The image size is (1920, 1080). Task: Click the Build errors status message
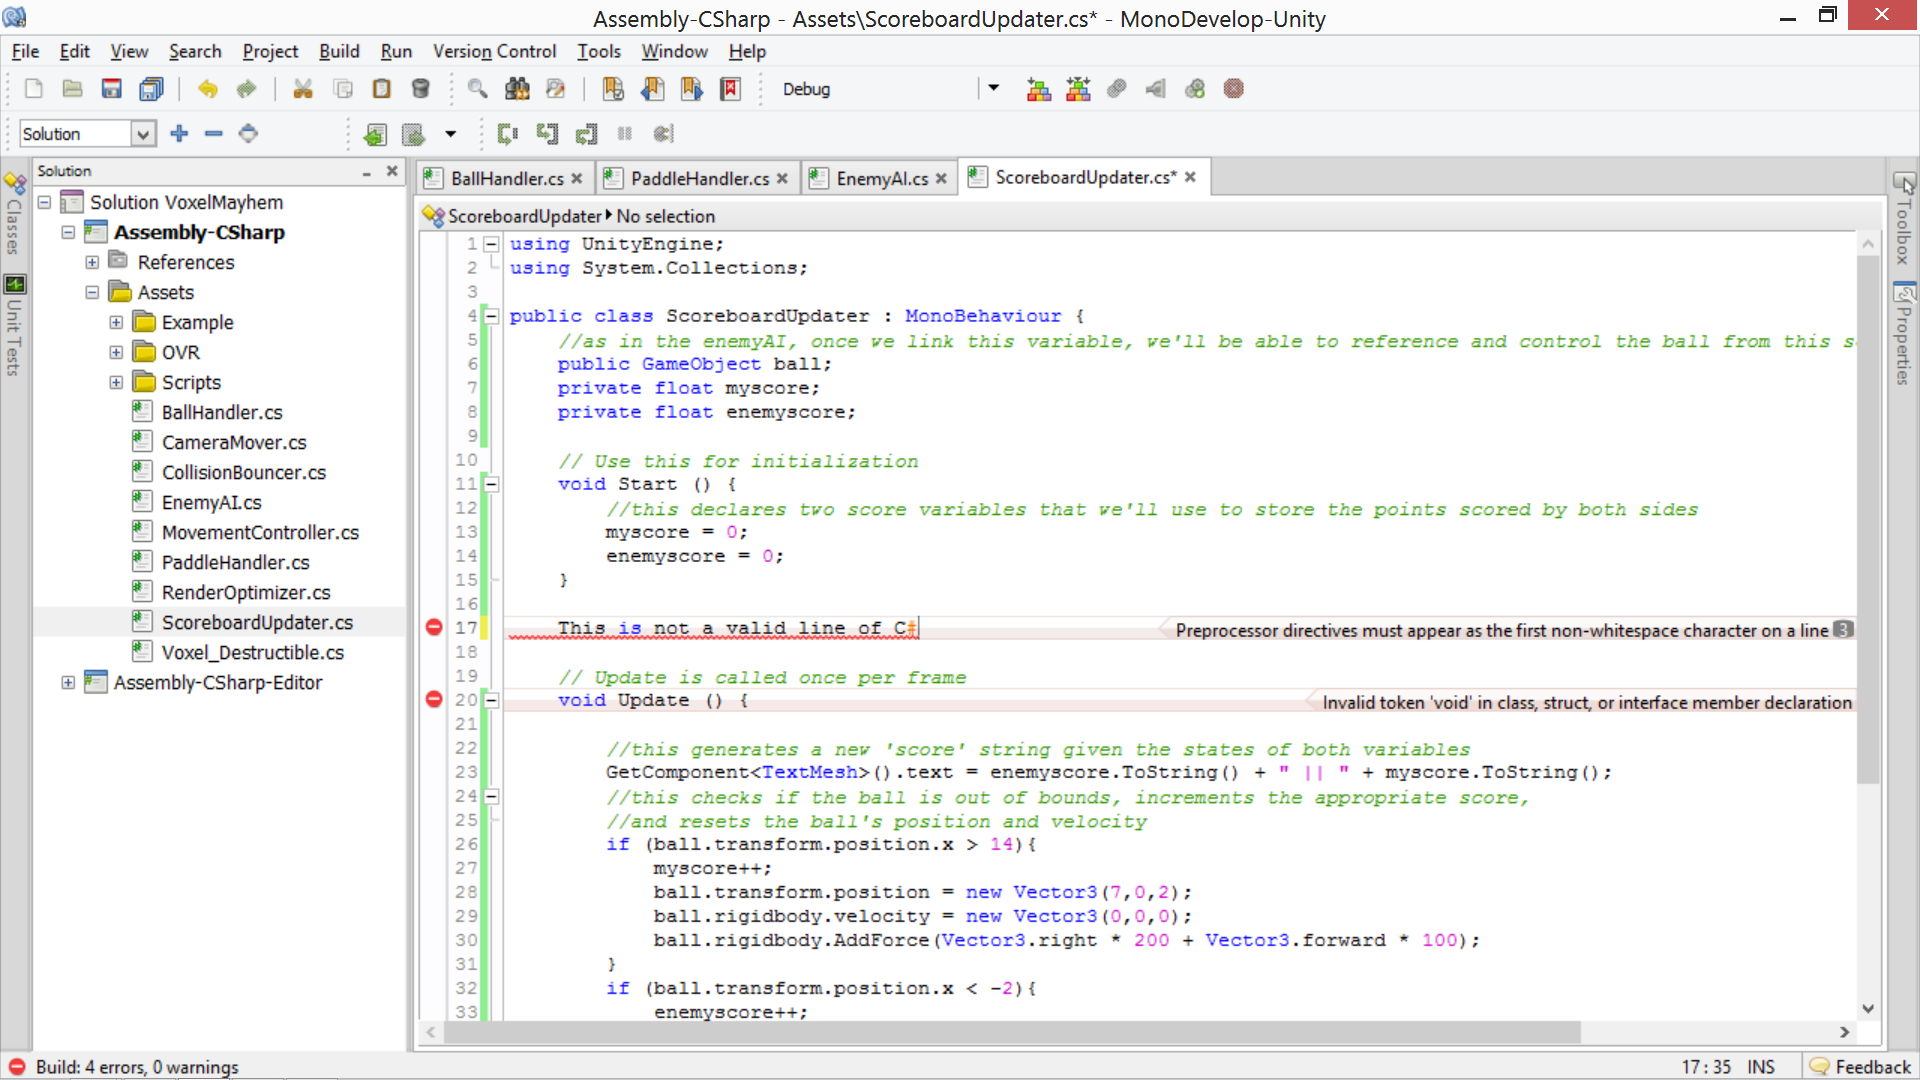click(x=137, y=1066)
